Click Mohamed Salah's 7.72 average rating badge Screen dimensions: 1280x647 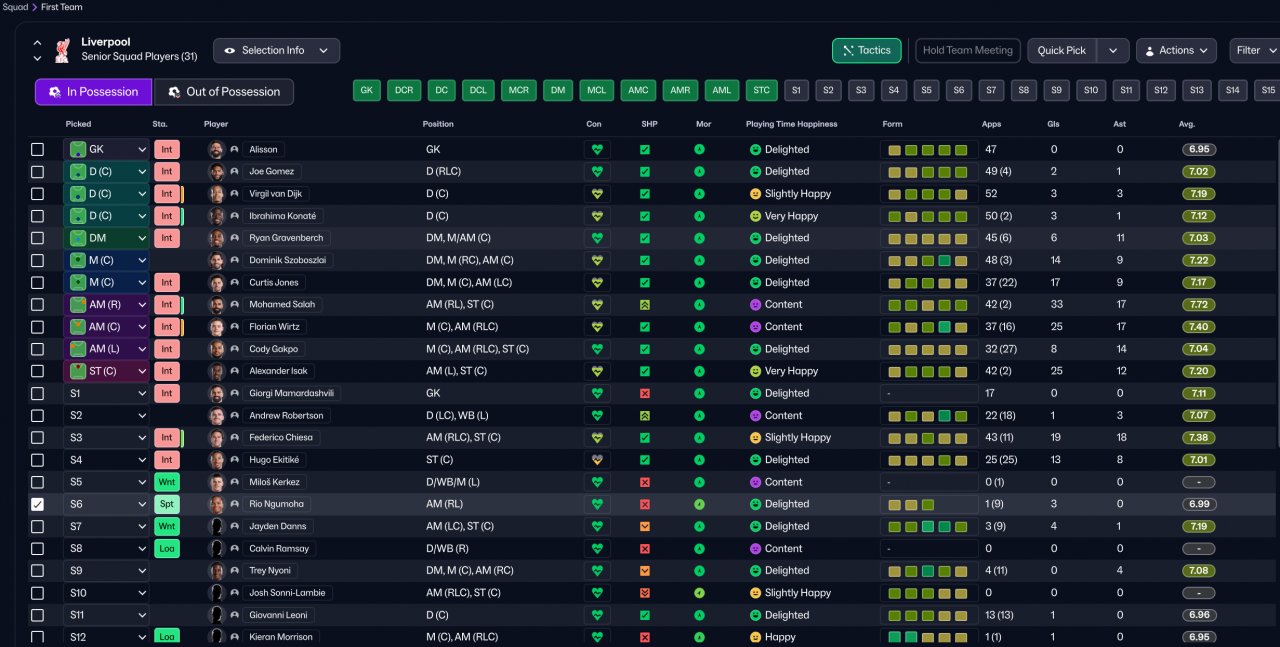[x=1198, y=305]
